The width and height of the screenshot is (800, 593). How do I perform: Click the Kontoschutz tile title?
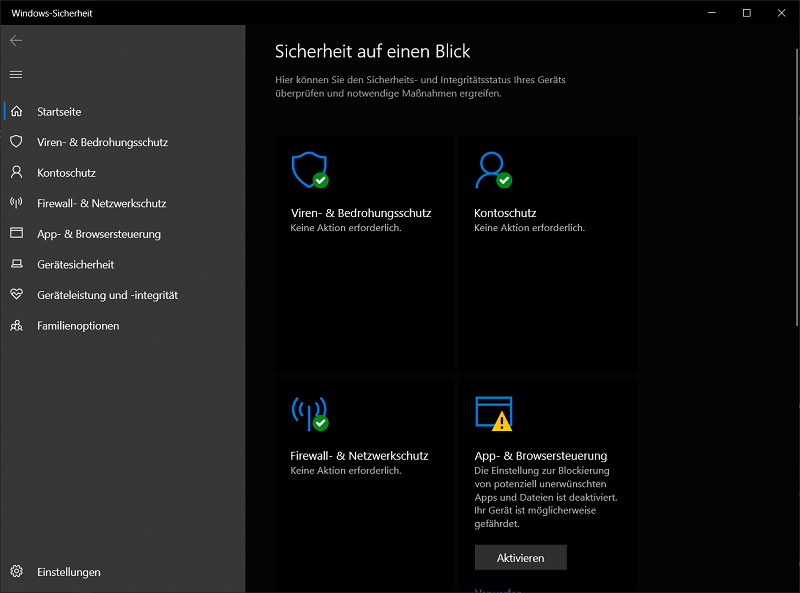point(505,213)
